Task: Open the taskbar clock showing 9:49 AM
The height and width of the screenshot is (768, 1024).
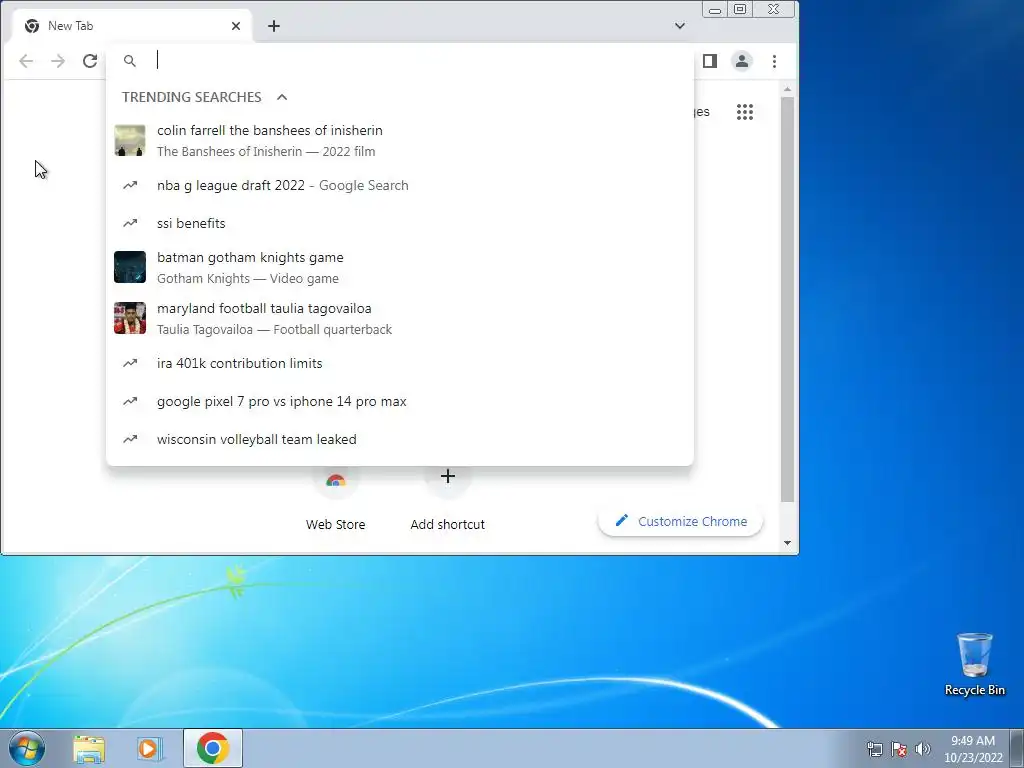Action: [x=973, y=749]
